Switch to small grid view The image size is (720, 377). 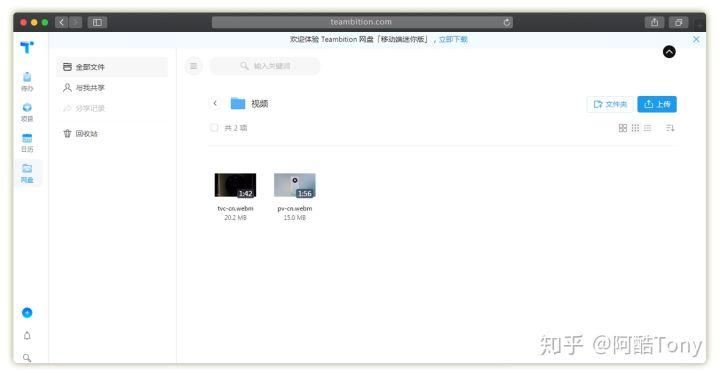(635, 128)
